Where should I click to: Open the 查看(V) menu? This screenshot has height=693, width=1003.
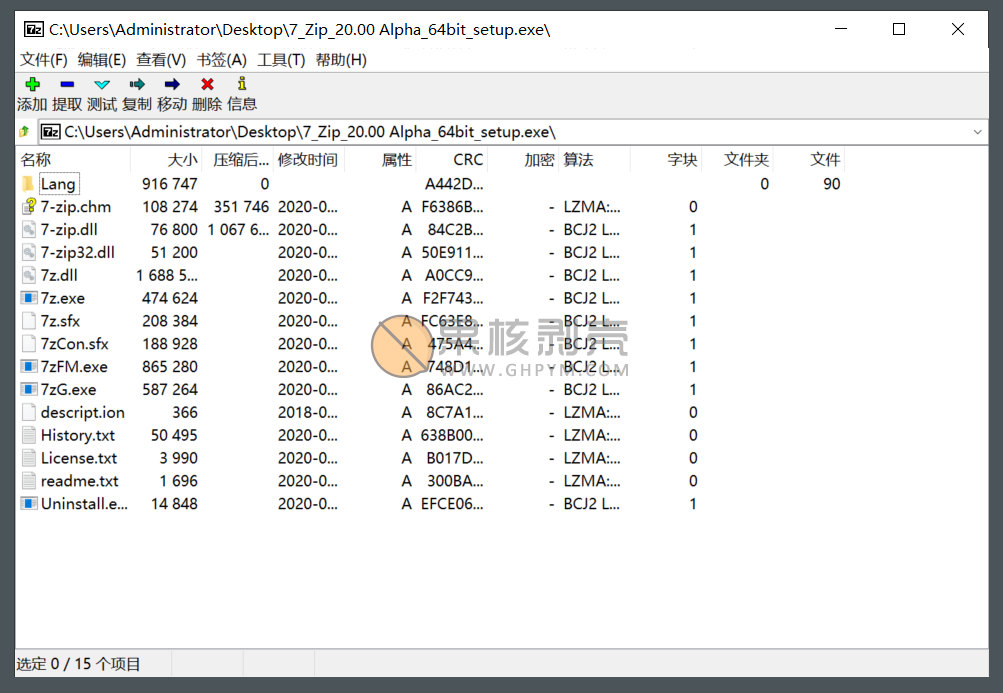161,60
